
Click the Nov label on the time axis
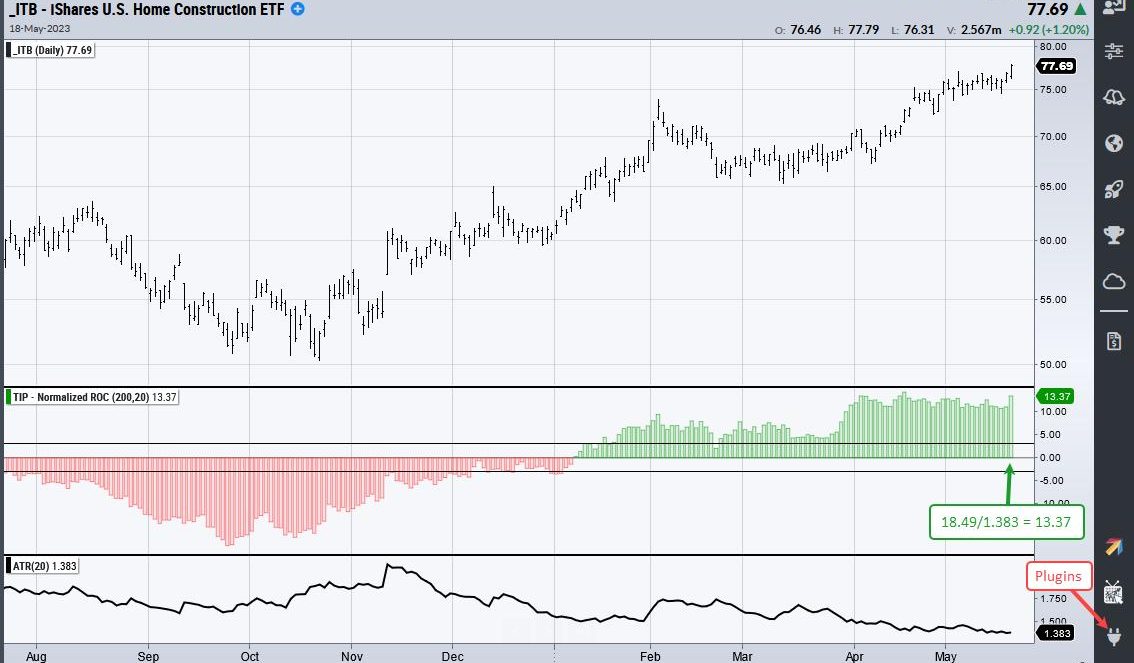351,656
